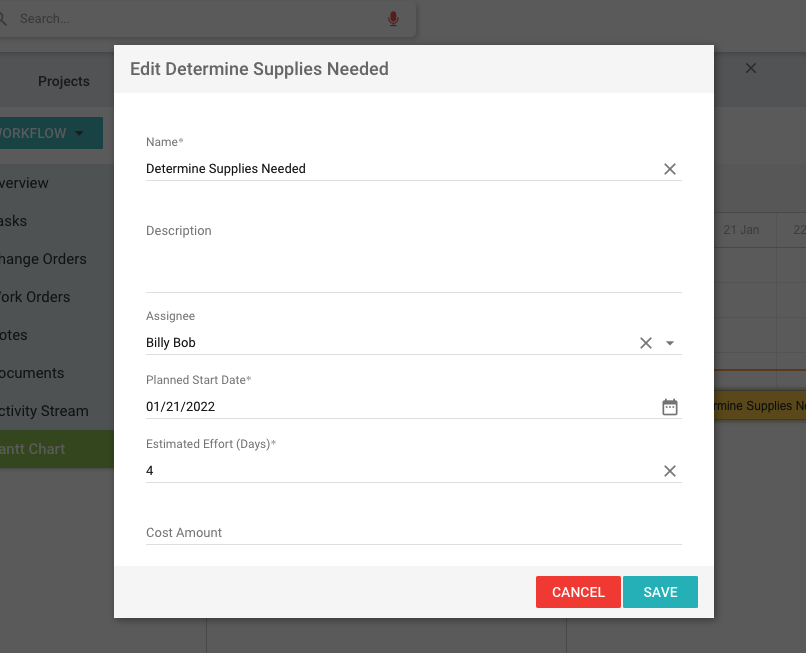Open the Workflow dropdown button

coord(50,133)
